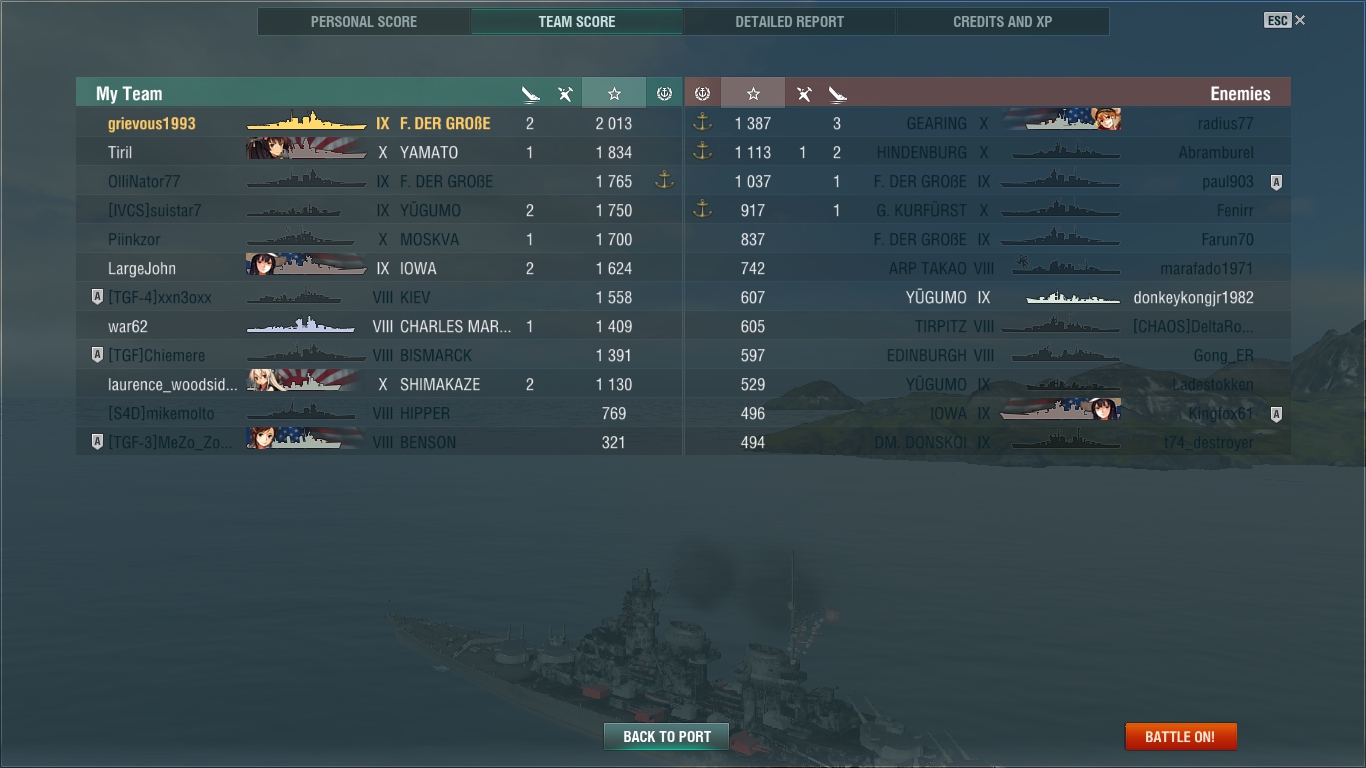Click Tiril's Yamato ship thumbnail

point(306,152)
